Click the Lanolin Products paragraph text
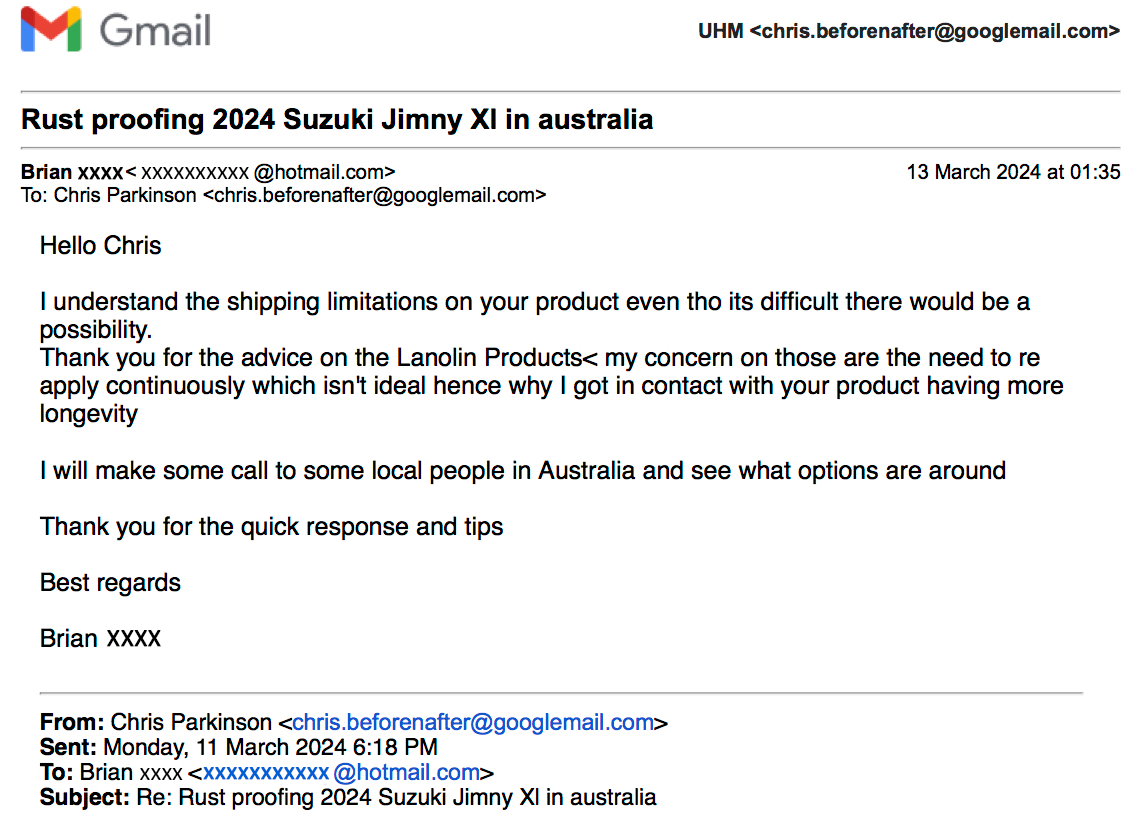The width and height of the screenshot is (1146, 823). click(551, 385)
